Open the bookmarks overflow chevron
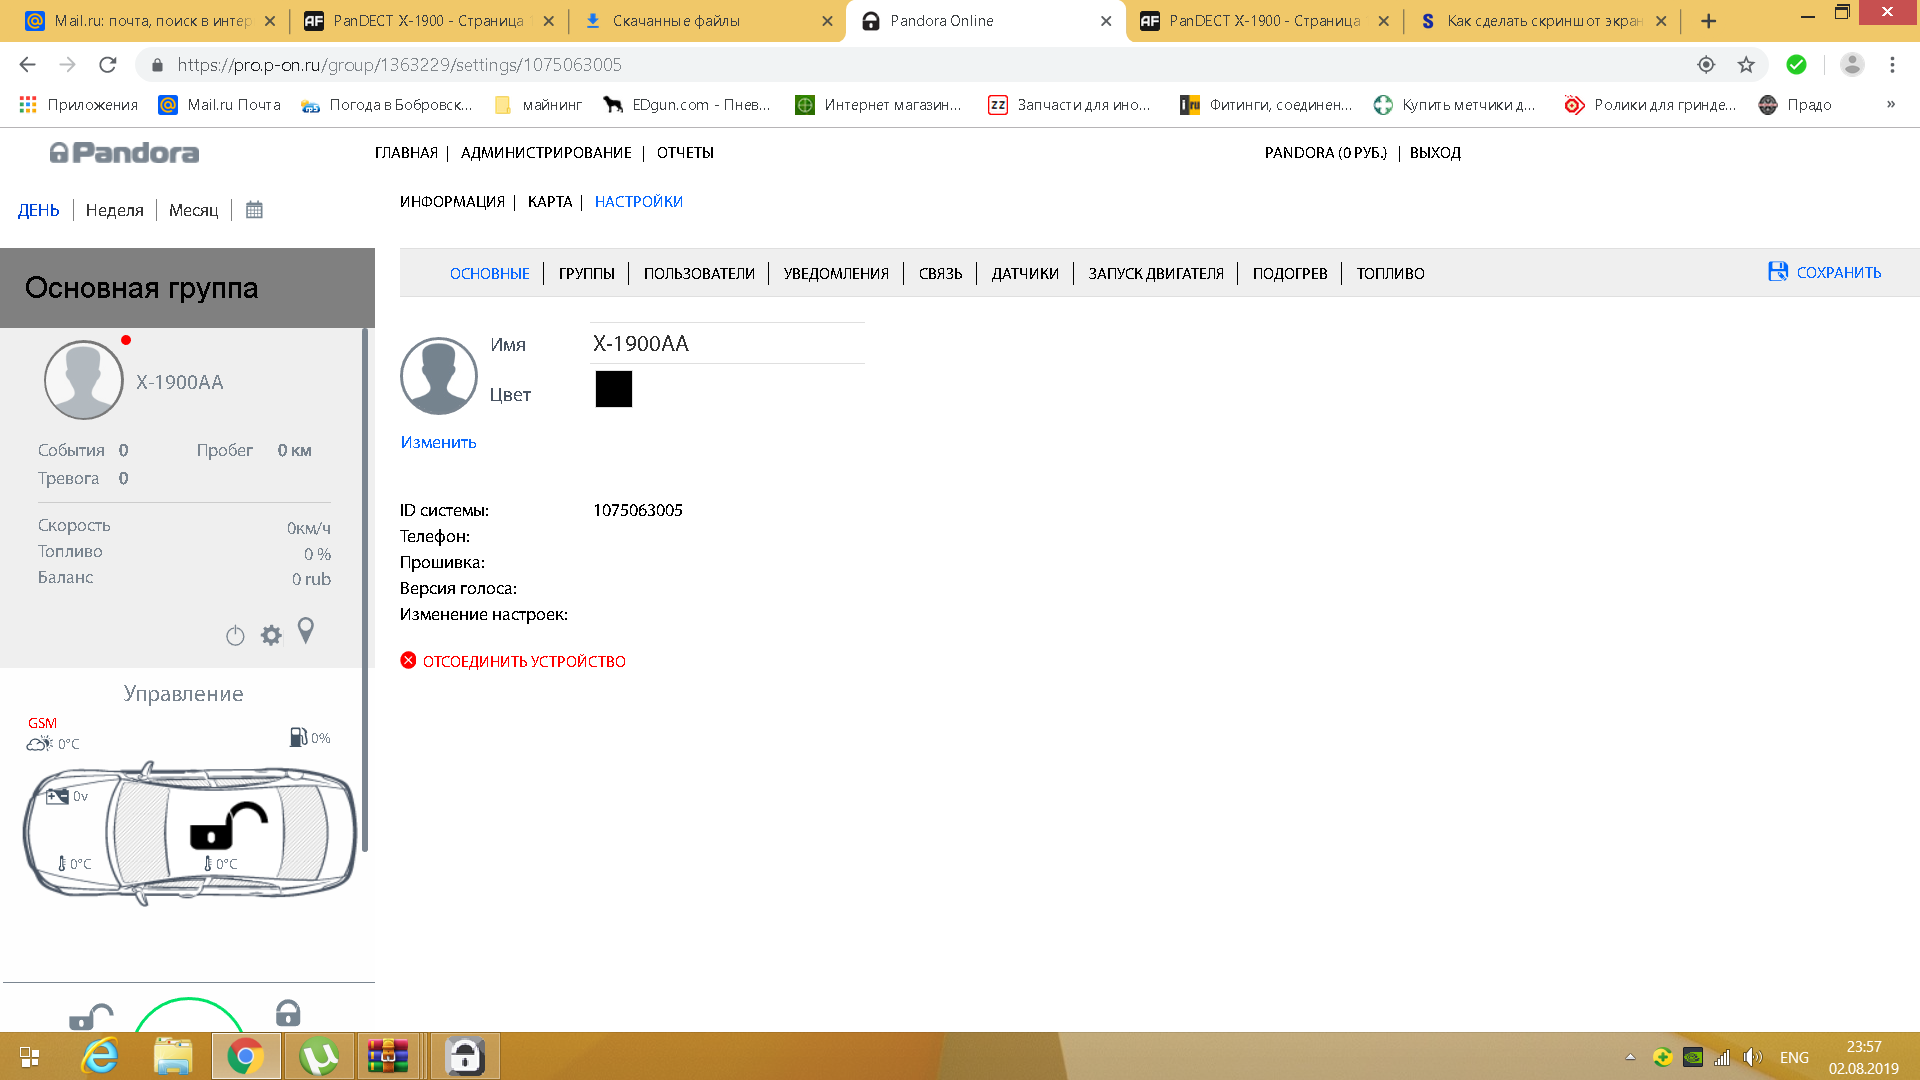1920x1080 pixels. tap(1890, 104)
